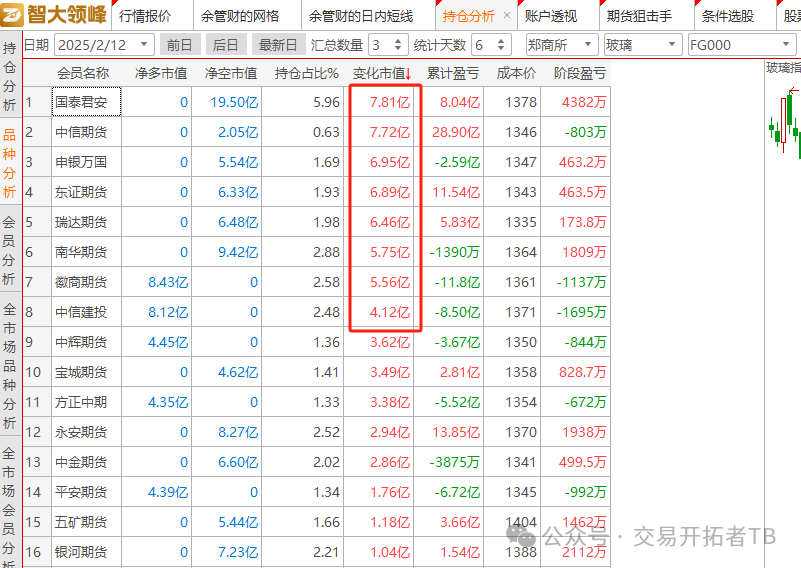Click the 变化市值 column header sort arrow

point(408,75)
